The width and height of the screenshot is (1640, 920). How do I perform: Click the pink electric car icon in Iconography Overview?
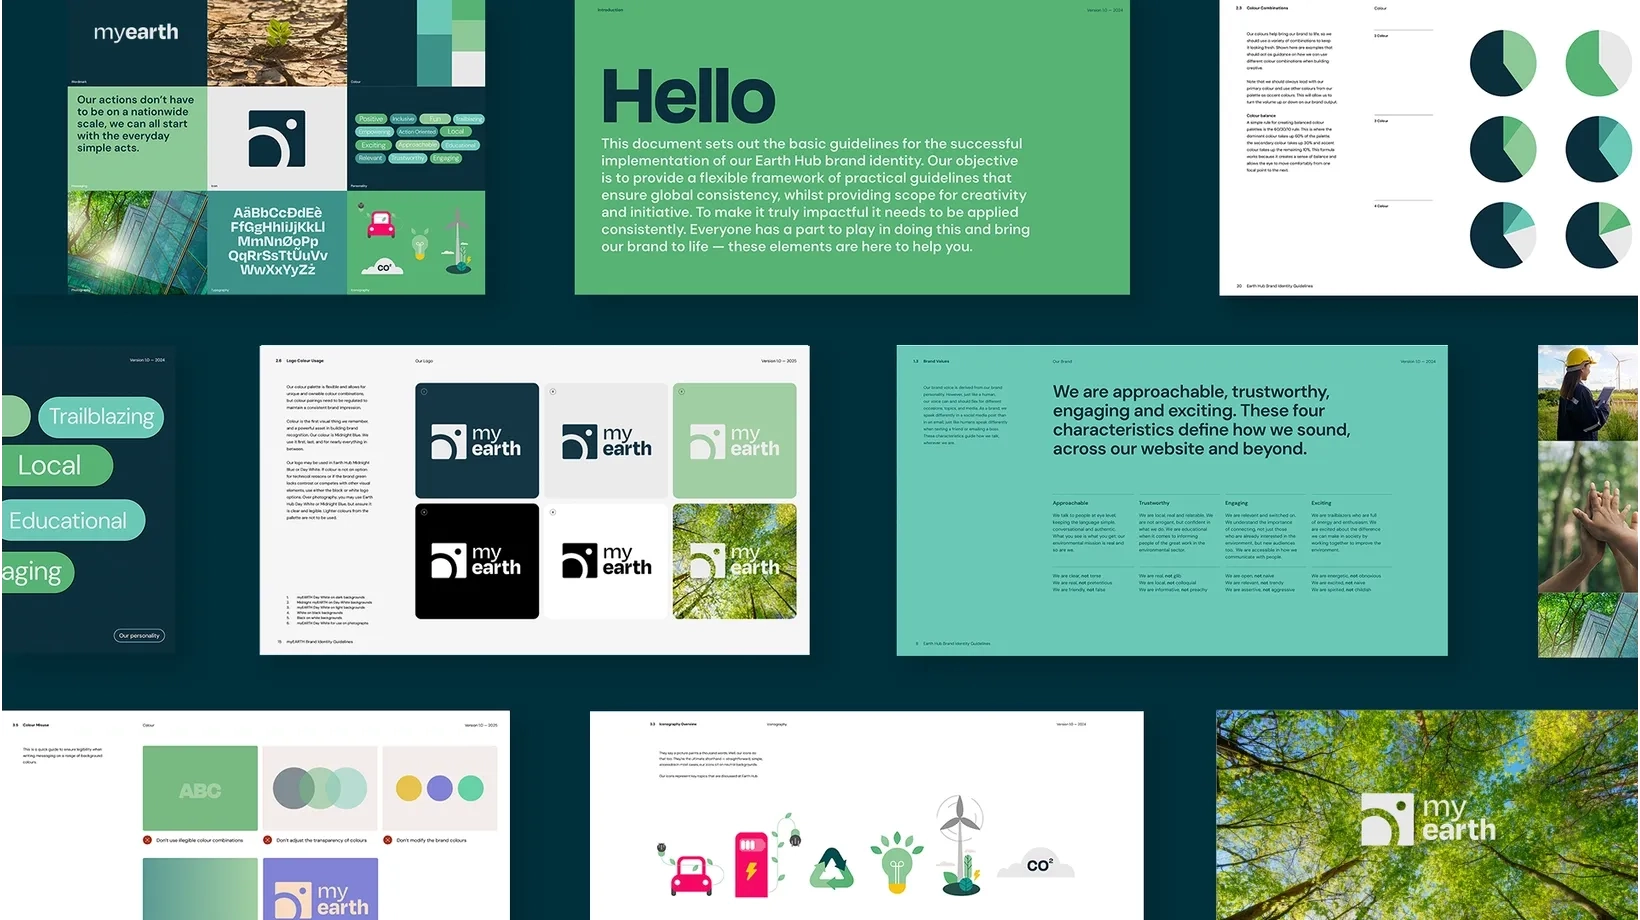pos(692,874)
